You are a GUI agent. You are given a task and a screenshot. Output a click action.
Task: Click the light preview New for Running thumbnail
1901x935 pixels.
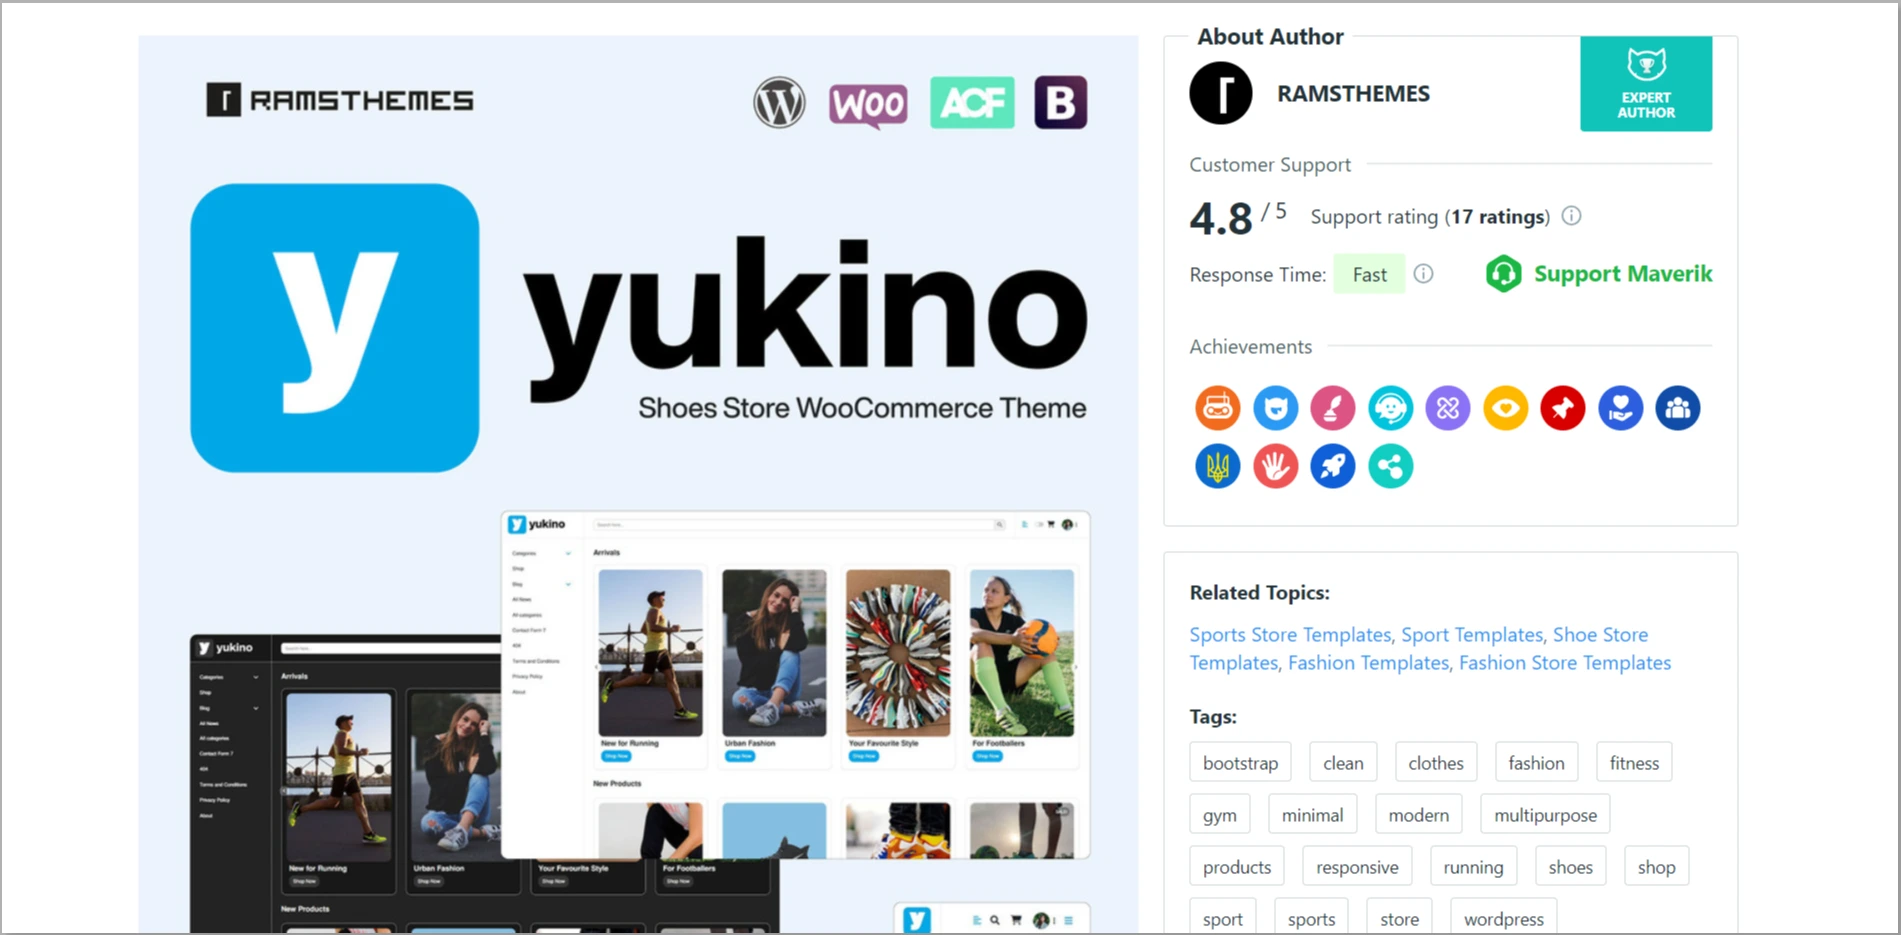coord(650,653)
